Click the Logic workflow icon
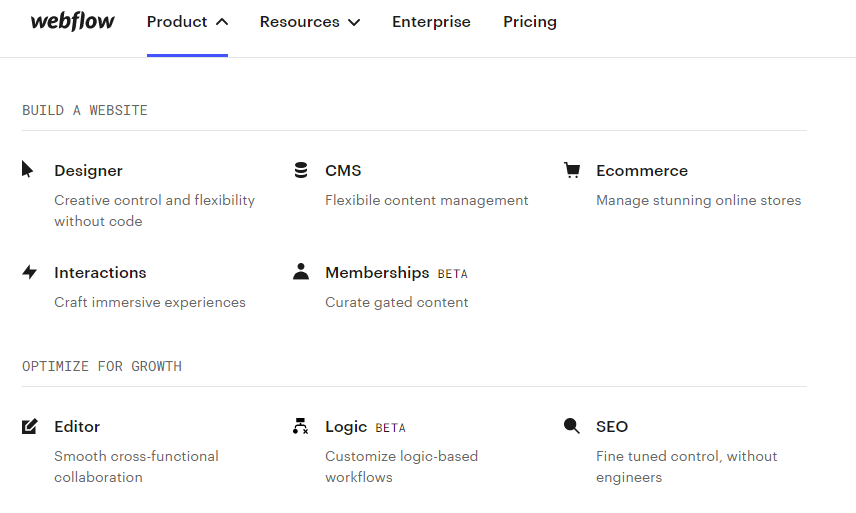 [x=300, y=426]
